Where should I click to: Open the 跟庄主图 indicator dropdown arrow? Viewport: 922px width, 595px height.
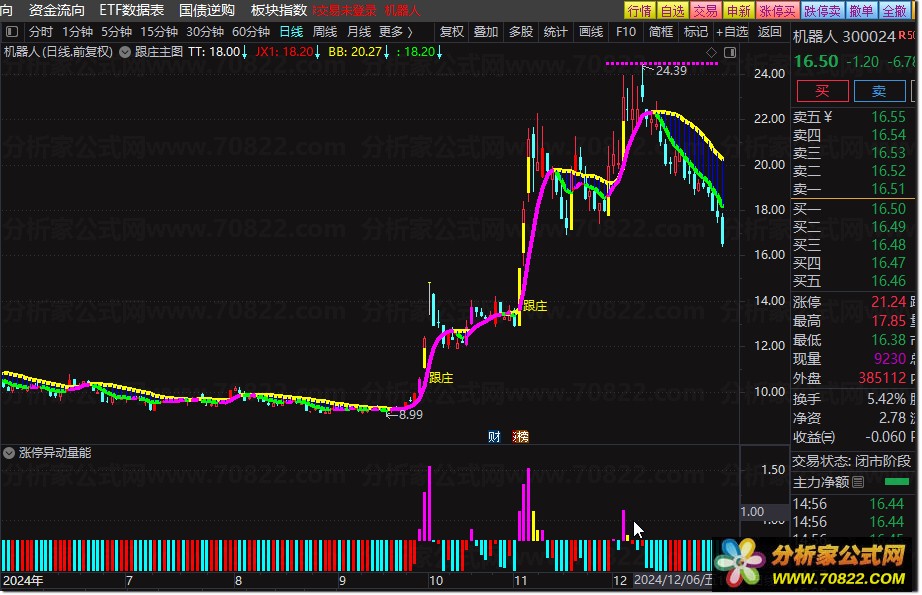tap(125, 52)
